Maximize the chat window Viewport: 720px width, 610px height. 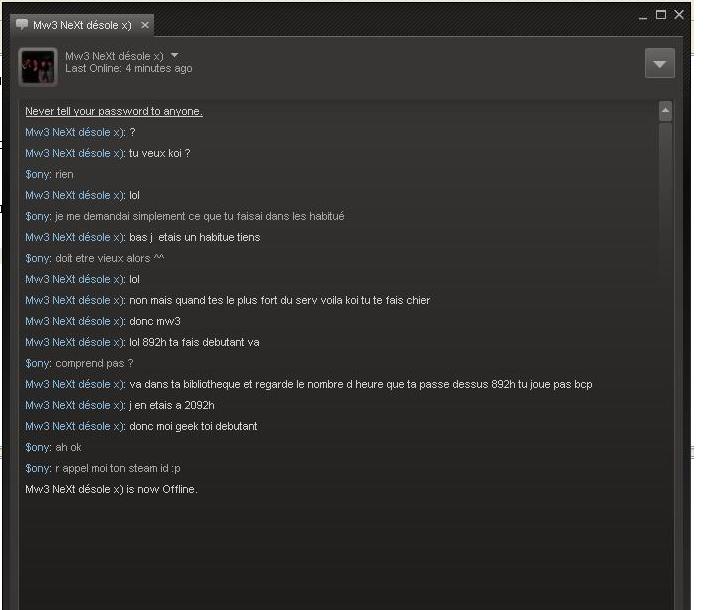661,15
